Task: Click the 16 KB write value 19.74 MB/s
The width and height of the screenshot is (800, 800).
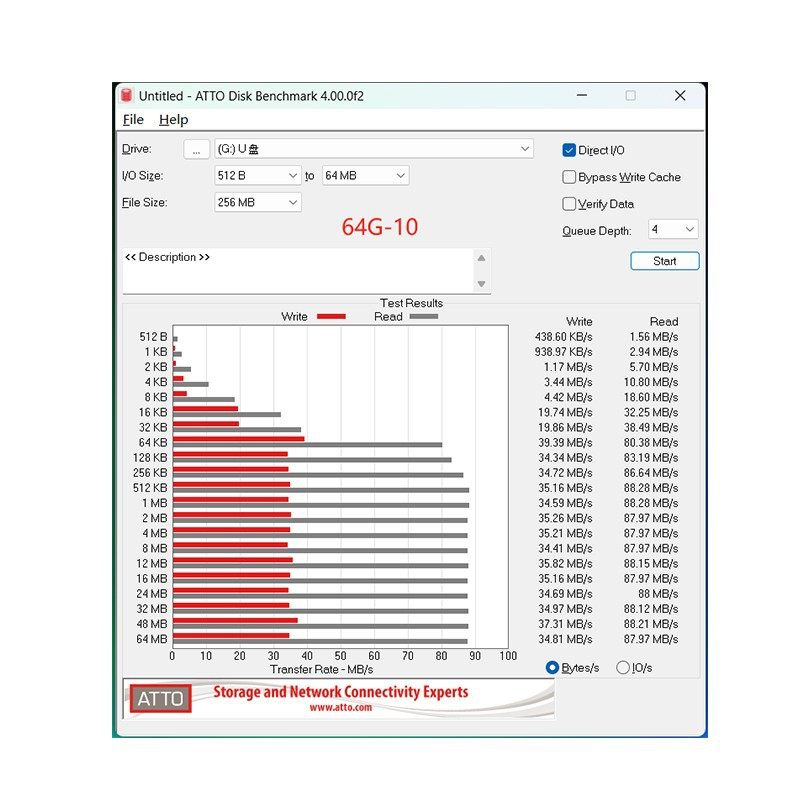Action: pyautogui.click(x=565, y=413)
